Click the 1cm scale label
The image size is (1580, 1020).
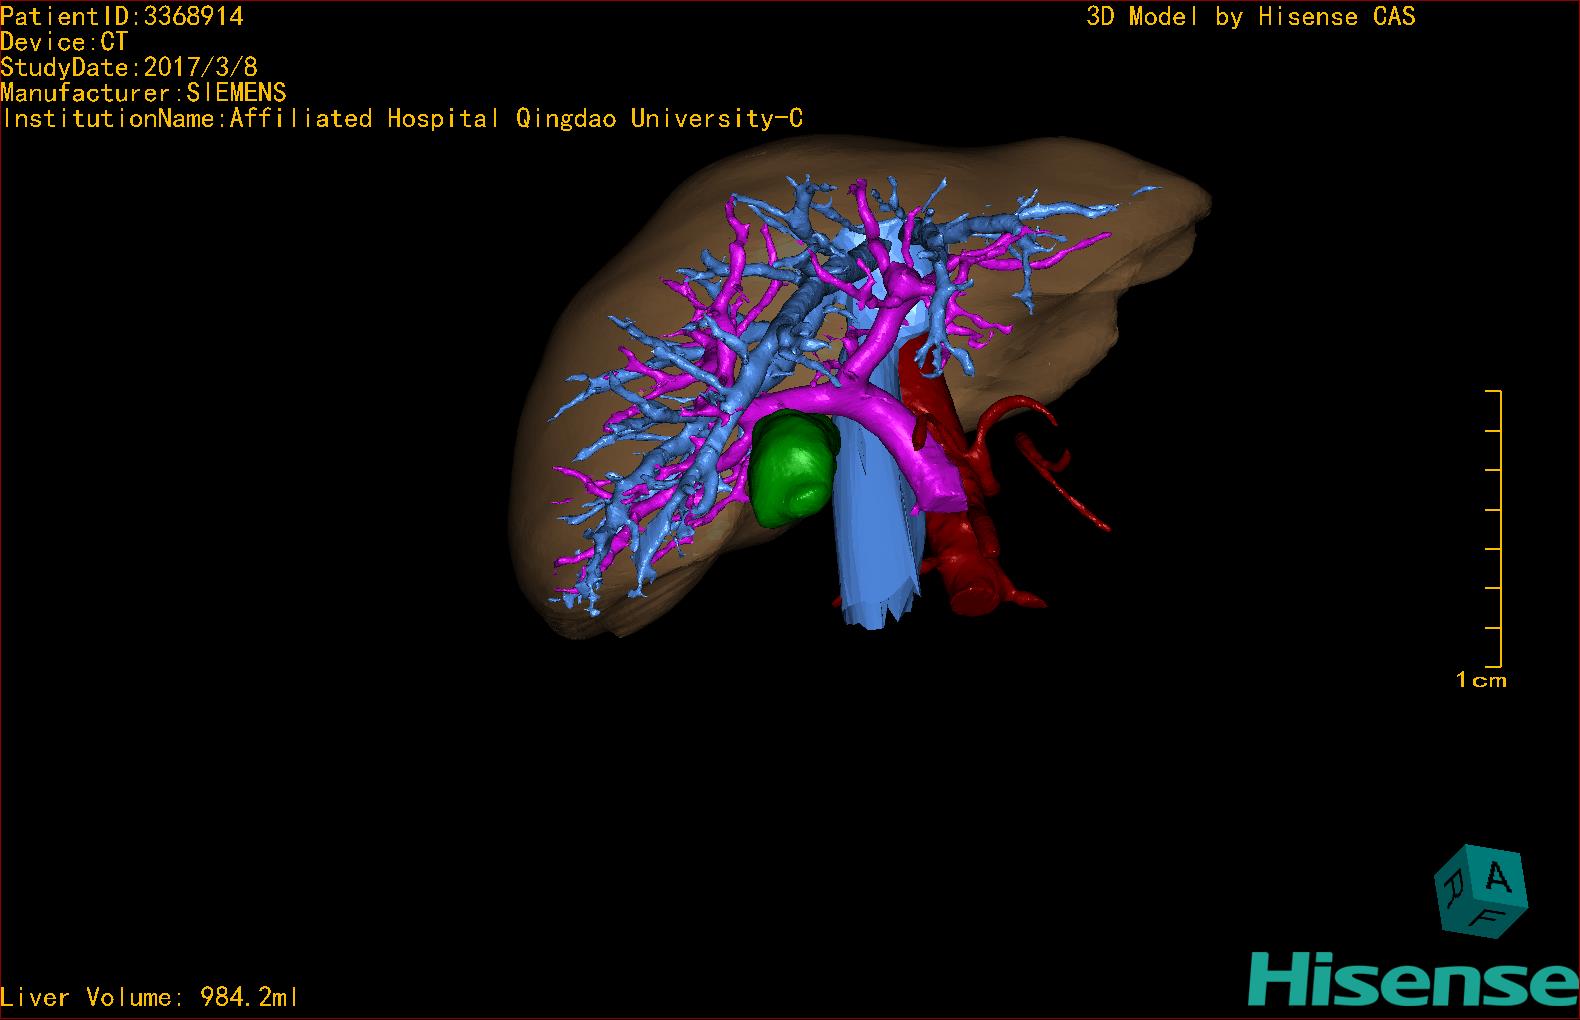(x=1481, y=680)
